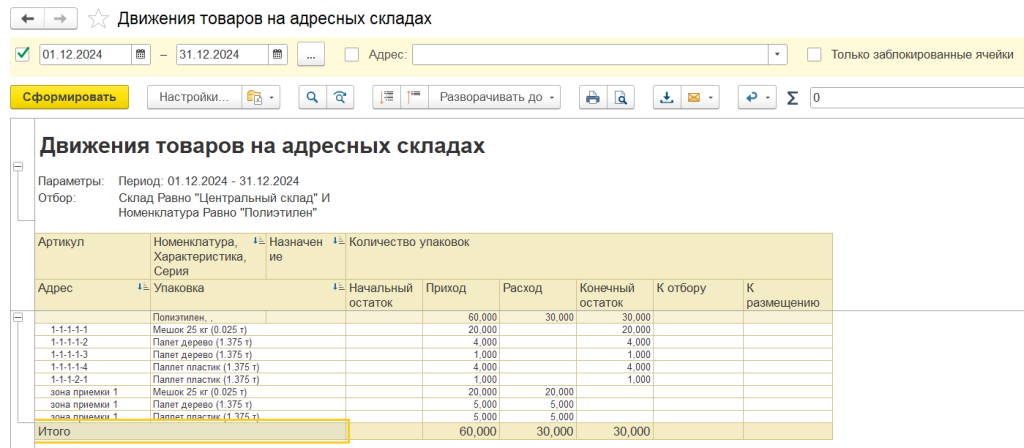Uncheck the period filter checkbox
Screen dimensions: 1024x448
click(x=23, y=55)
